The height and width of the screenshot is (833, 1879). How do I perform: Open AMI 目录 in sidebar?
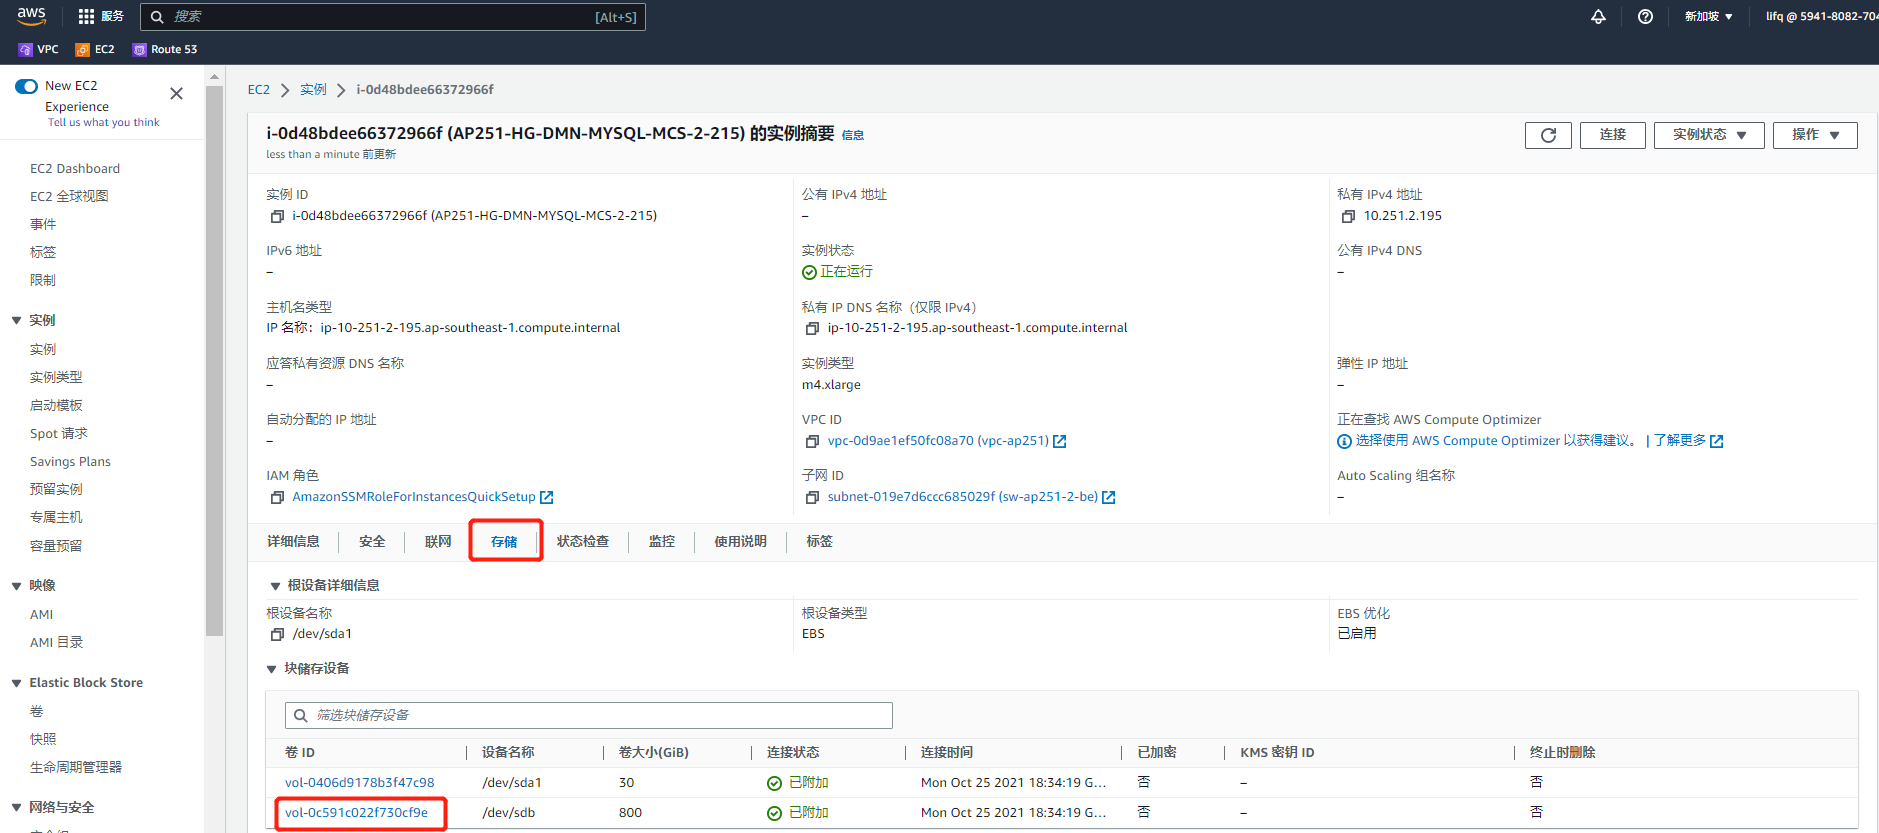(57, 643)
